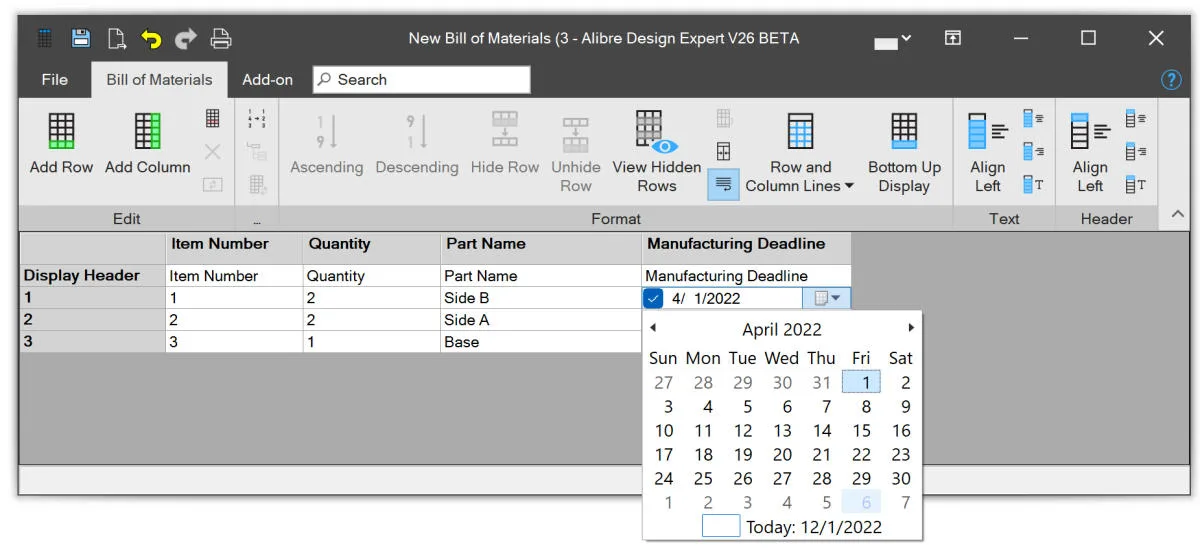
Task: Open the date picker calendar dropdown button
Action: [827, 298]
